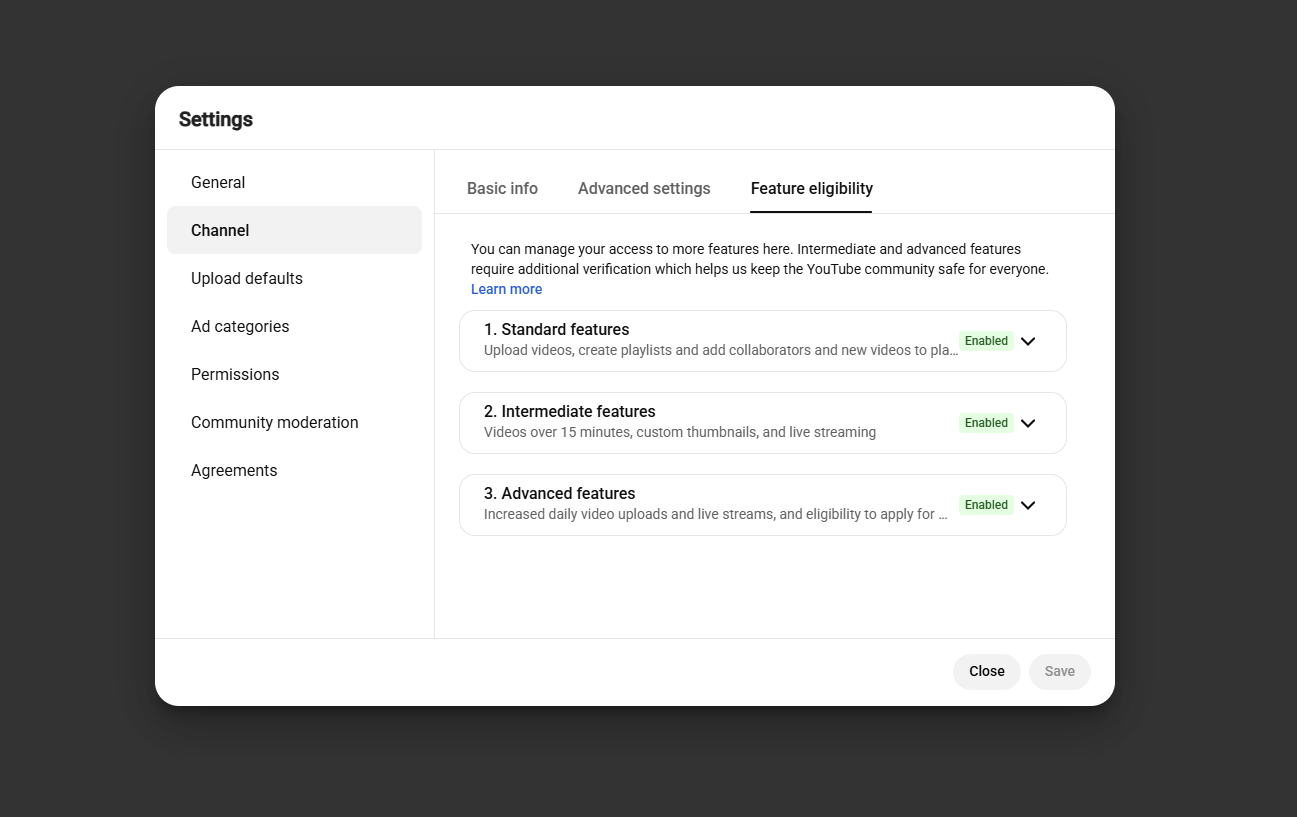Select Channel in the settings sidebar
Viewport: 1297px width, 817px height.
pyautogui.click(x=294, y=230)
